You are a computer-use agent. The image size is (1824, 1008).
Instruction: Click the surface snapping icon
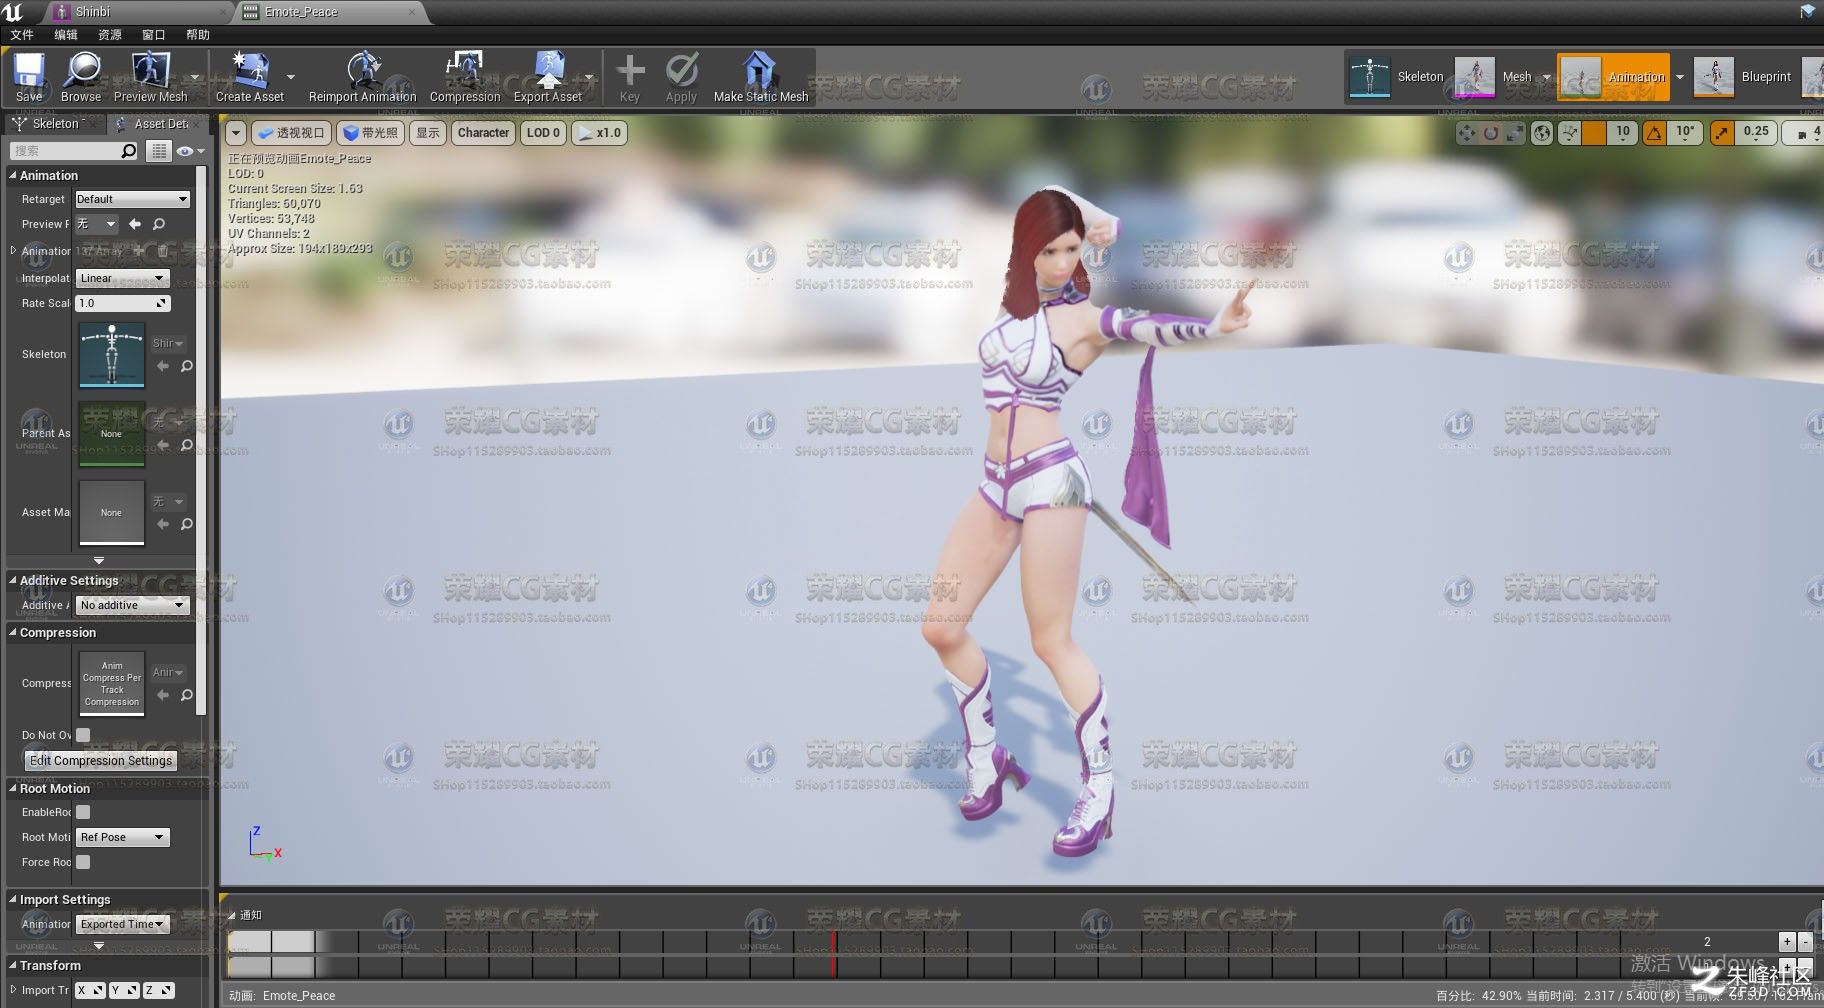coord(1570,133)
